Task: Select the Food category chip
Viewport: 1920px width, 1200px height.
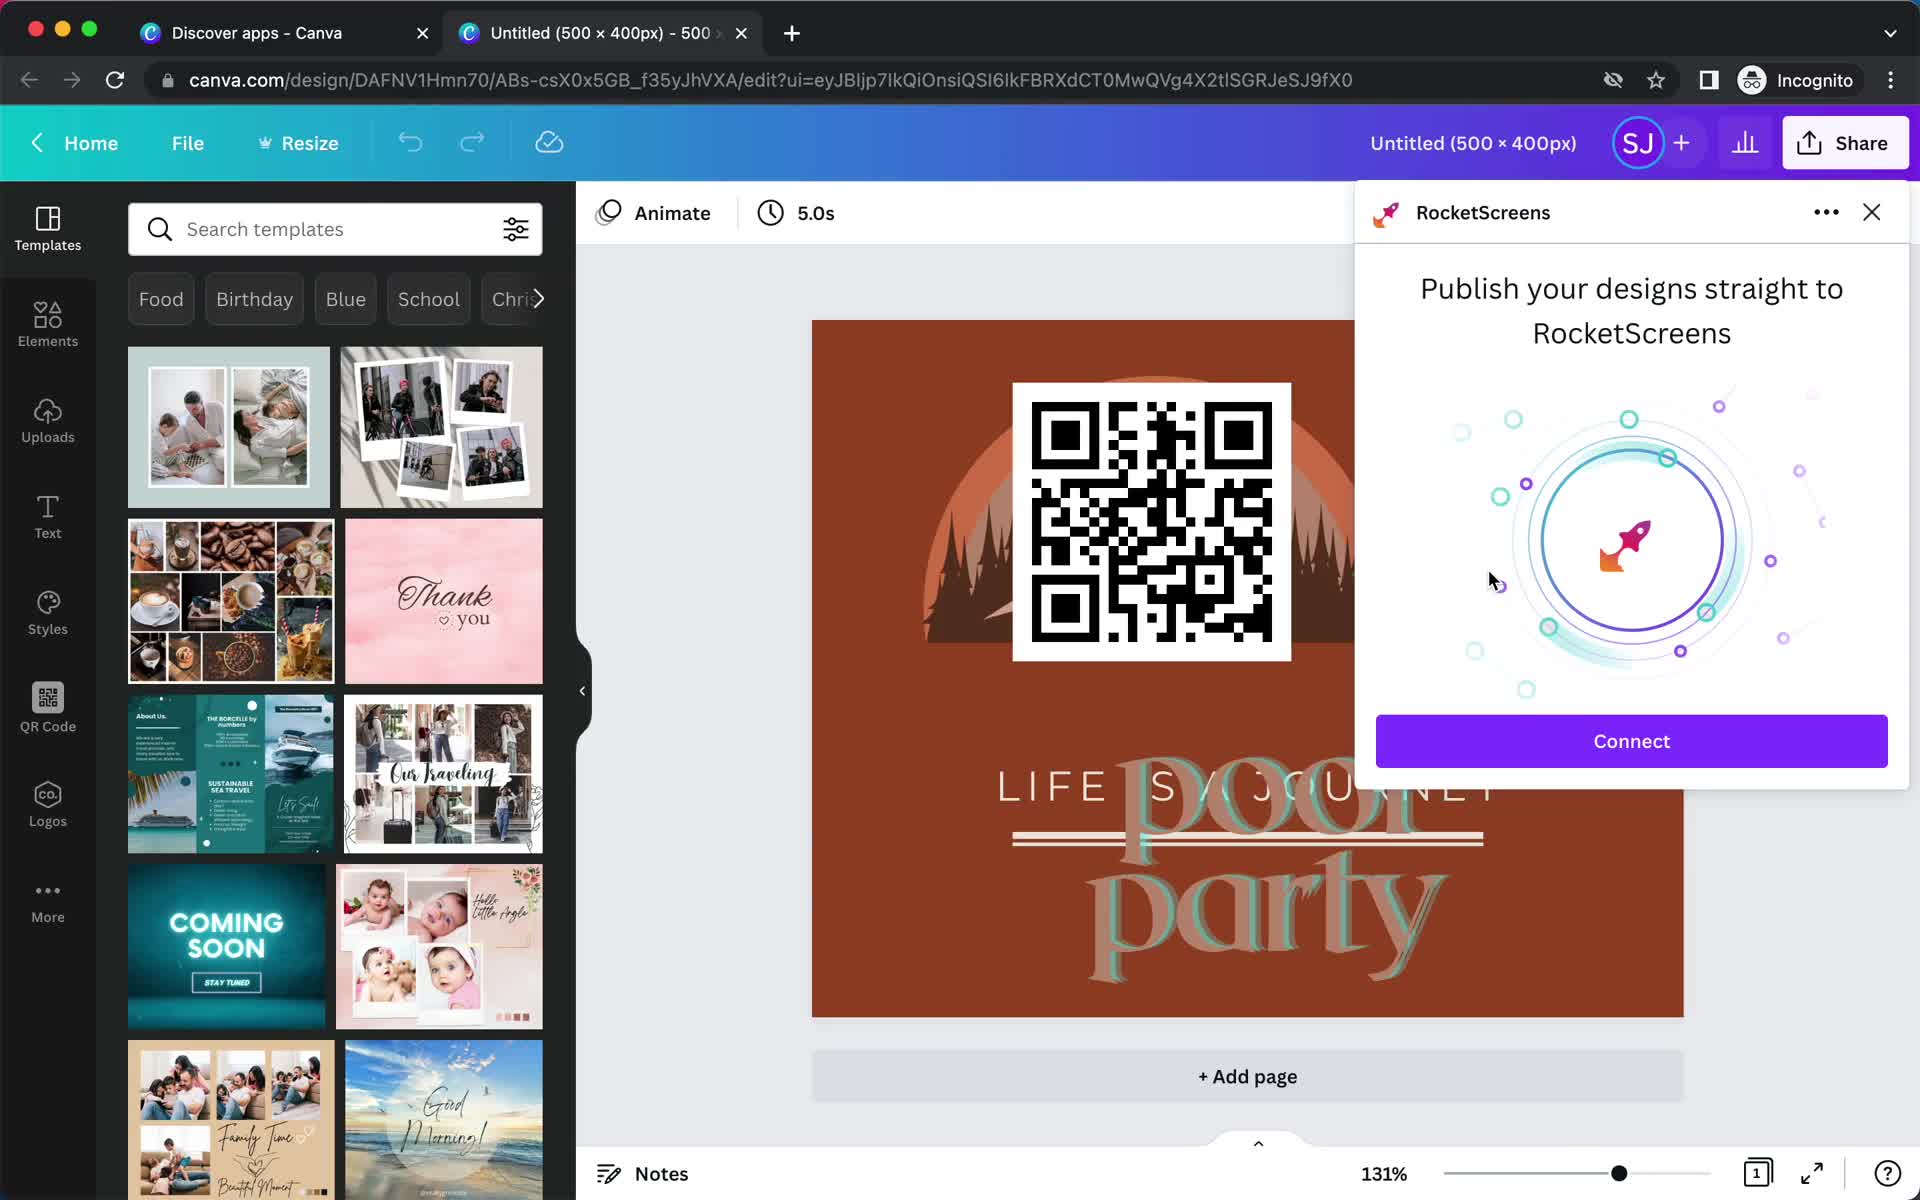Action: (161, 299)
